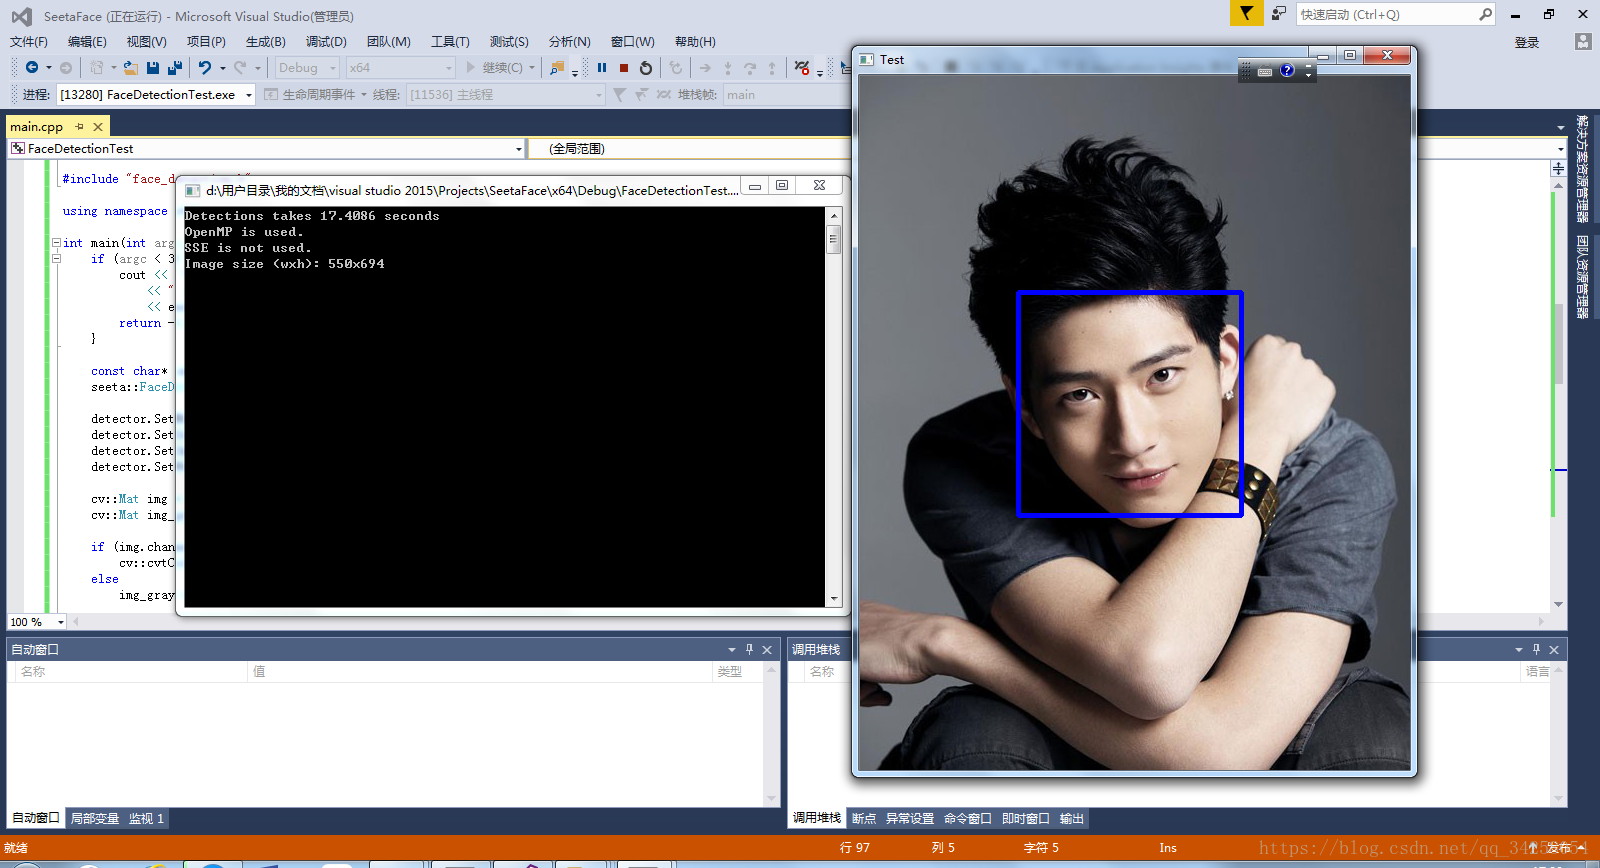
Task: Click the Open File folder icon
Action: click(131, 68)
